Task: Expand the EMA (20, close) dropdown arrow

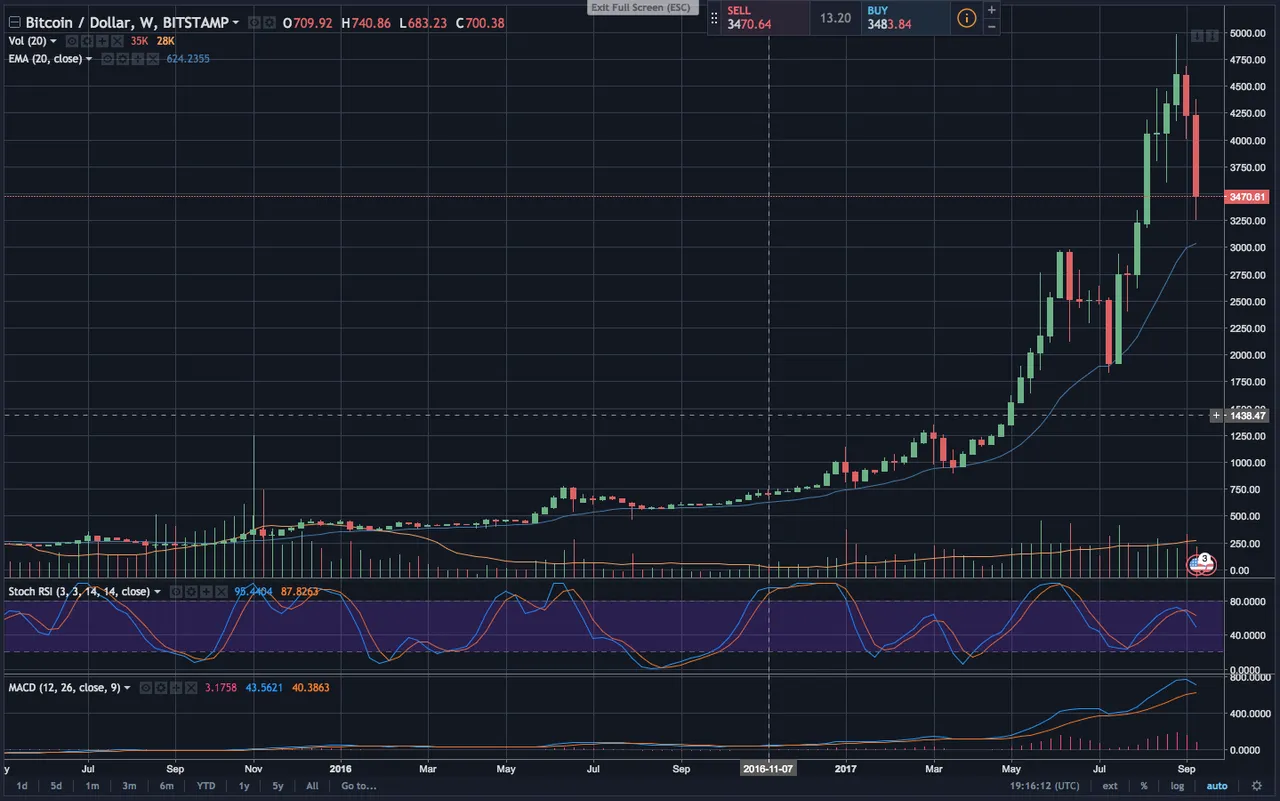Action: click(x=89, y=59)
